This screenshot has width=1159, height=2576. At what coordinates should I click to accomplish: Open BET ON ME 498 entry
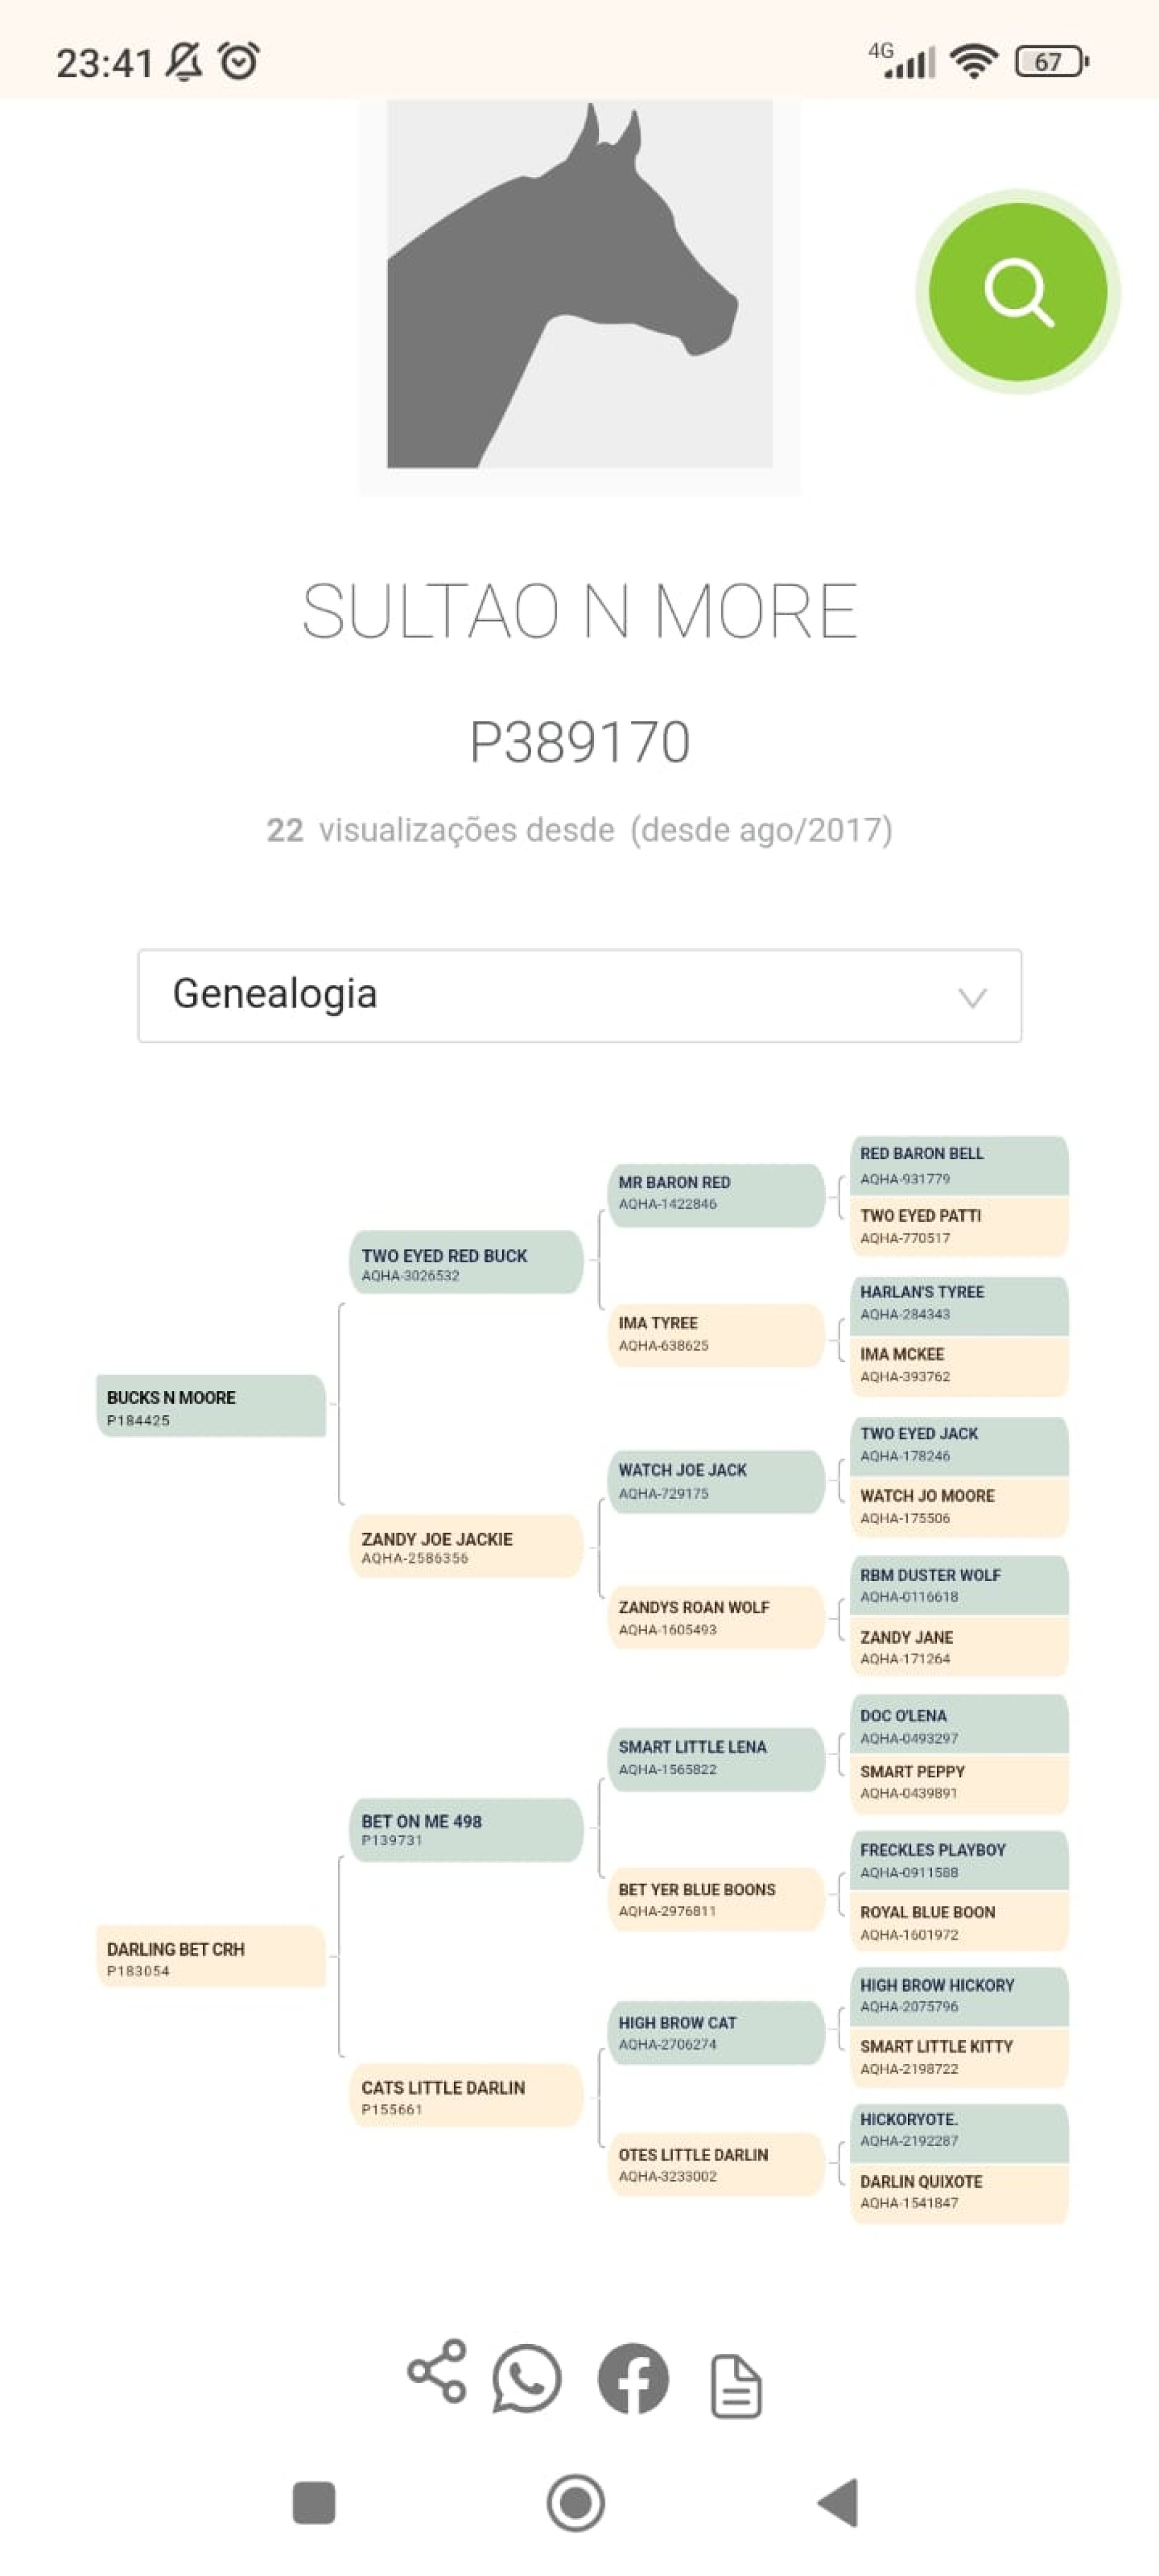tap(466, 1829)
